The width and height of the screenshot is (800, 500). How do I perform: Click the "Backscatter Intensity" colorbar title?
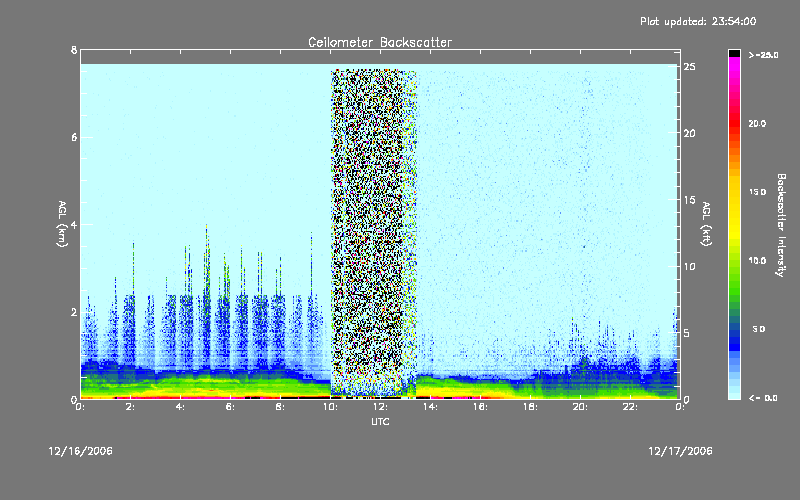[781, 225]
